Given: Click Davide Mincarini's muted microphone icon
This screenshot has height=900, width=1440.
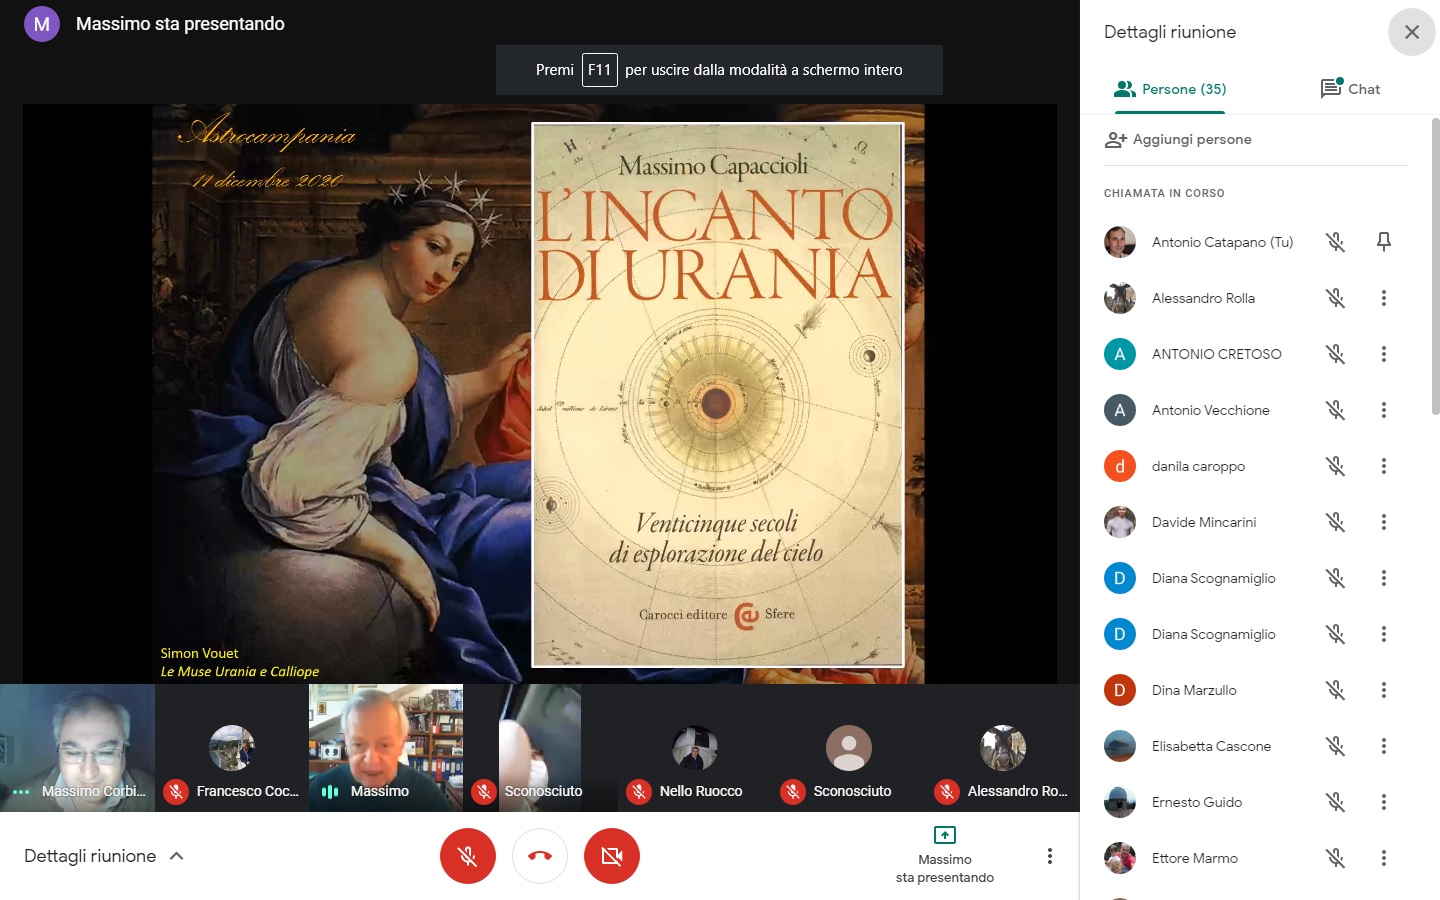Looking at the screenshot, I should tap(1335, 522).
